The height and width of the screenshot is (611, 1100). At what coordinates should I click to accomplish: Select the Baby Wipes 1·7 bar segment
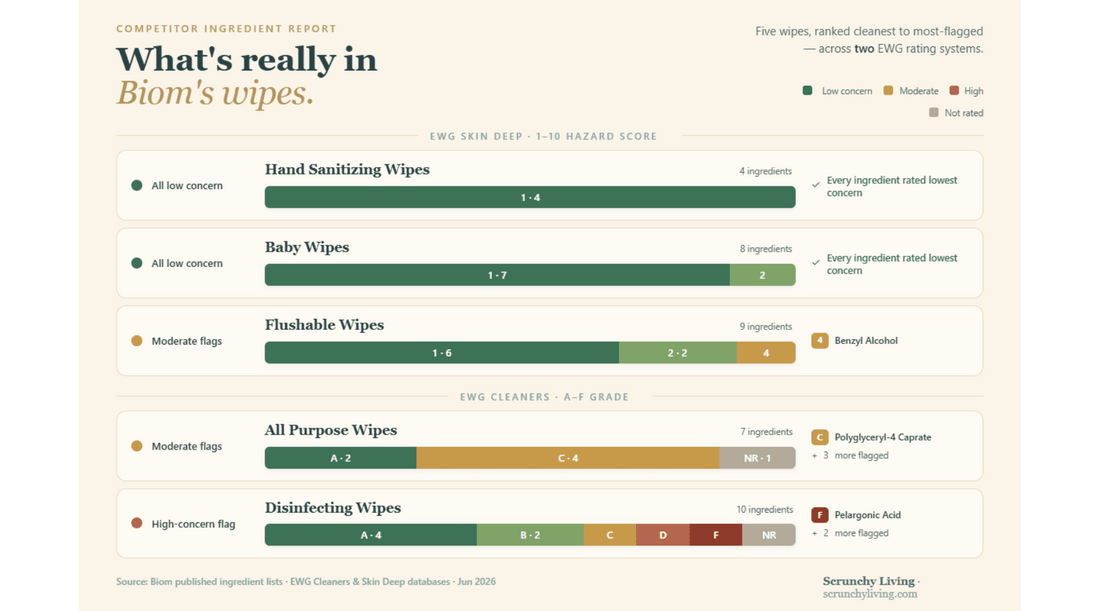(x=497, y=275)
